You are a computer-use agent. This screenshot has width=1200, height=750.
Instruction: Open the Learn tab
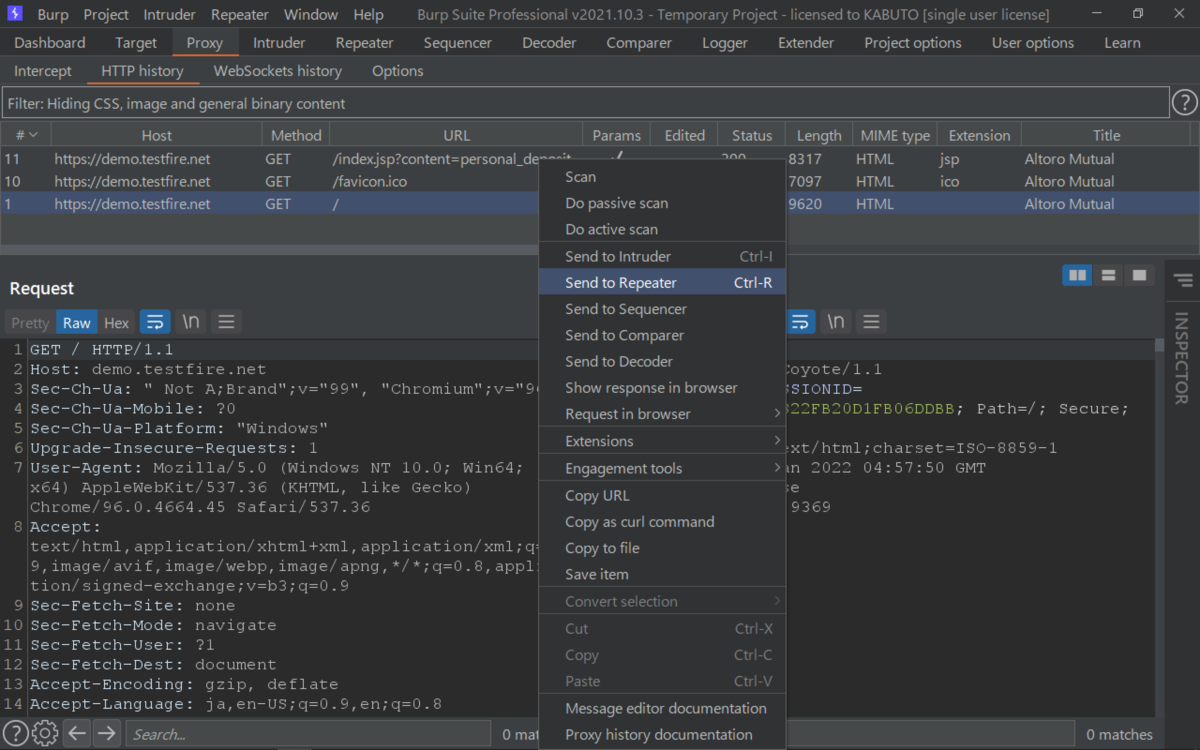[1122, 43]
